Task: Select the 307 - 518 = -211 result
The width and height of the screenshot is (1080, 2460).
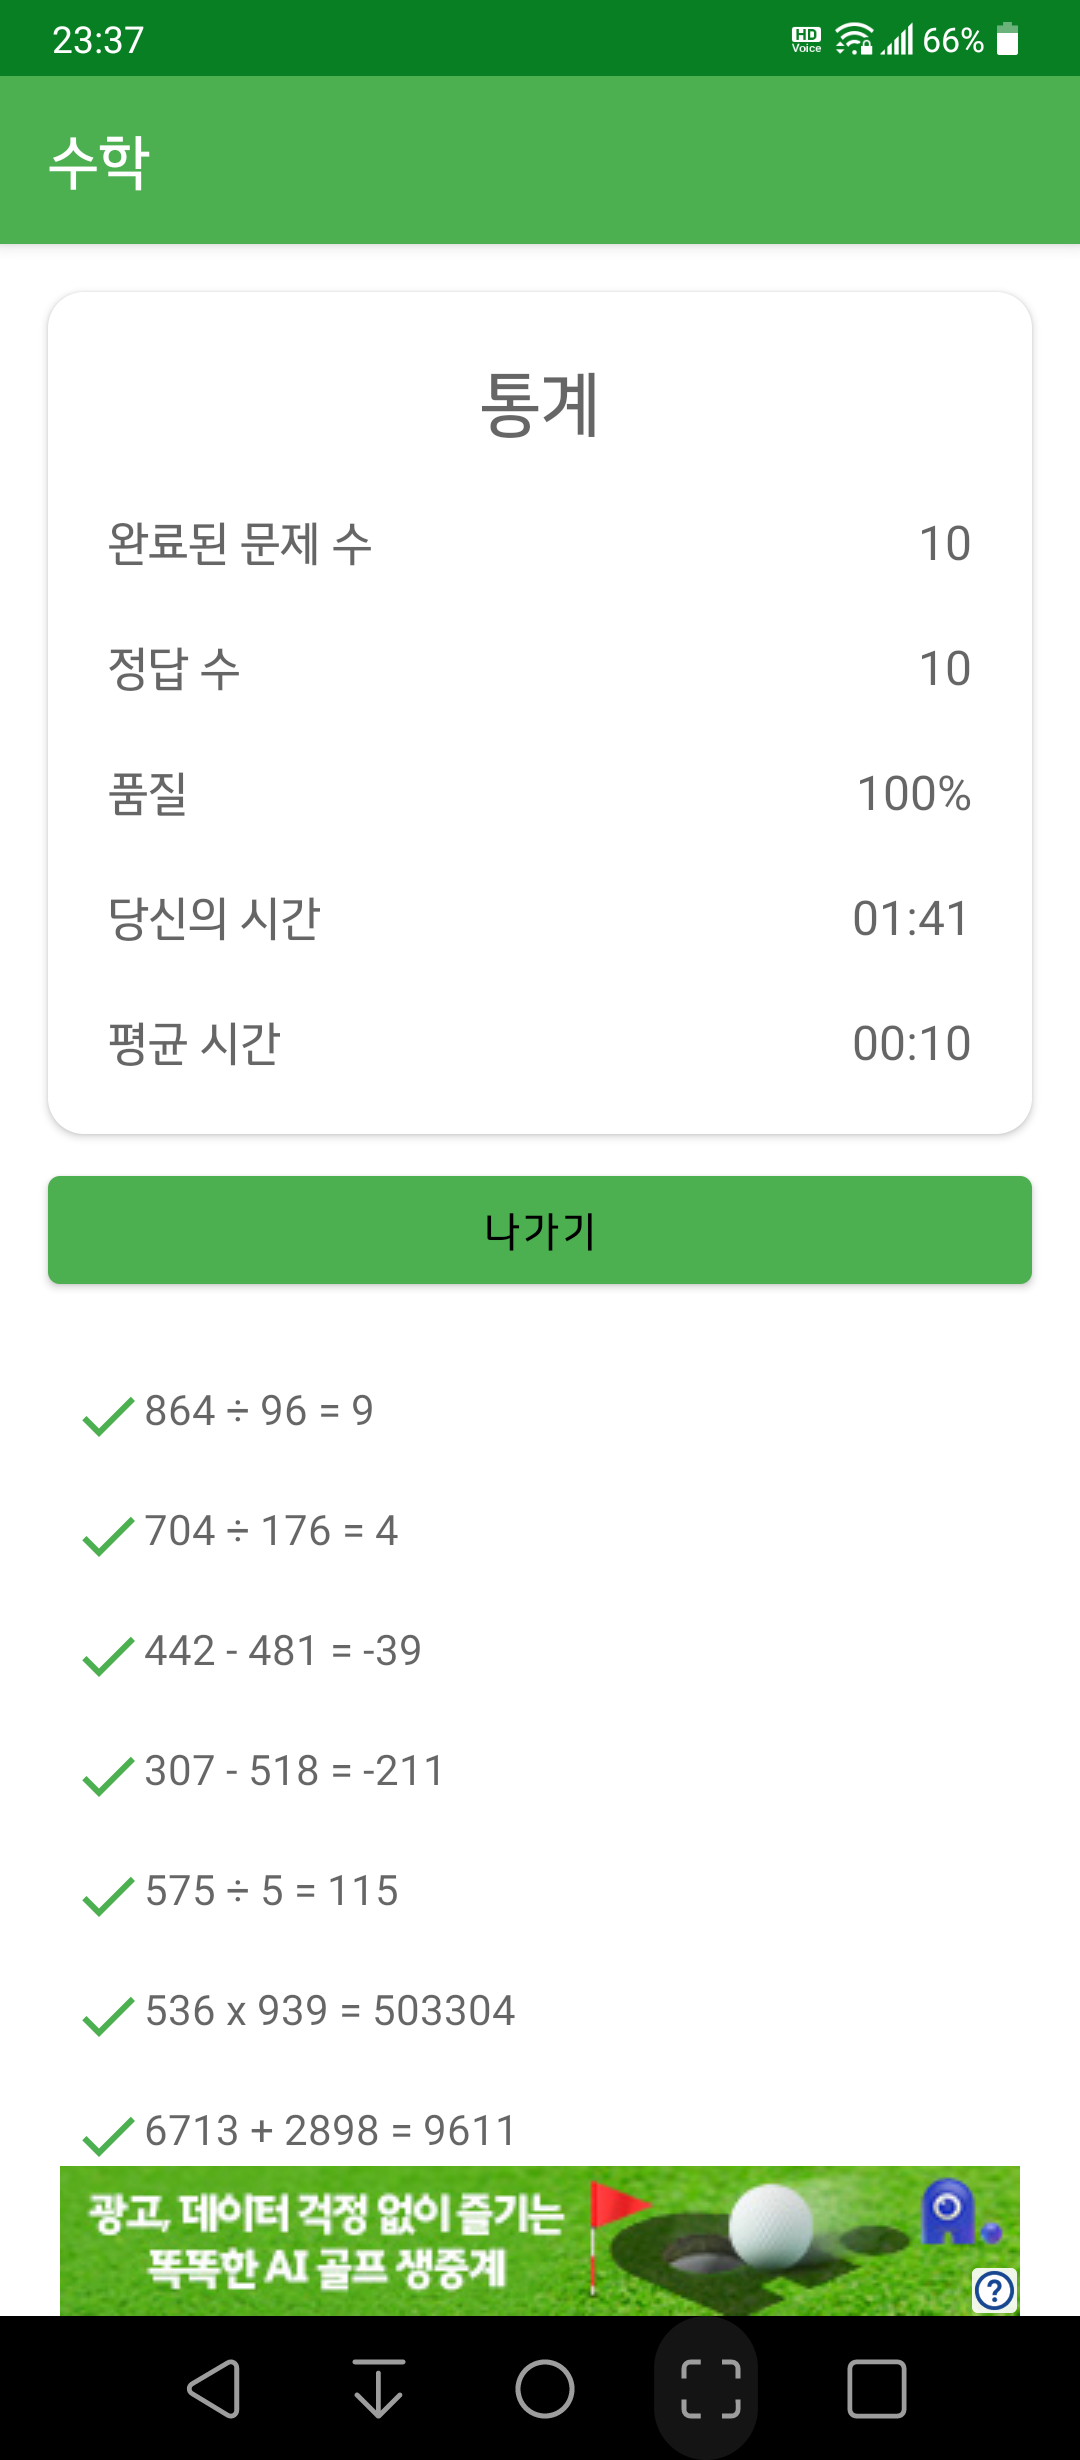Action: click(x=294, y=1771)
